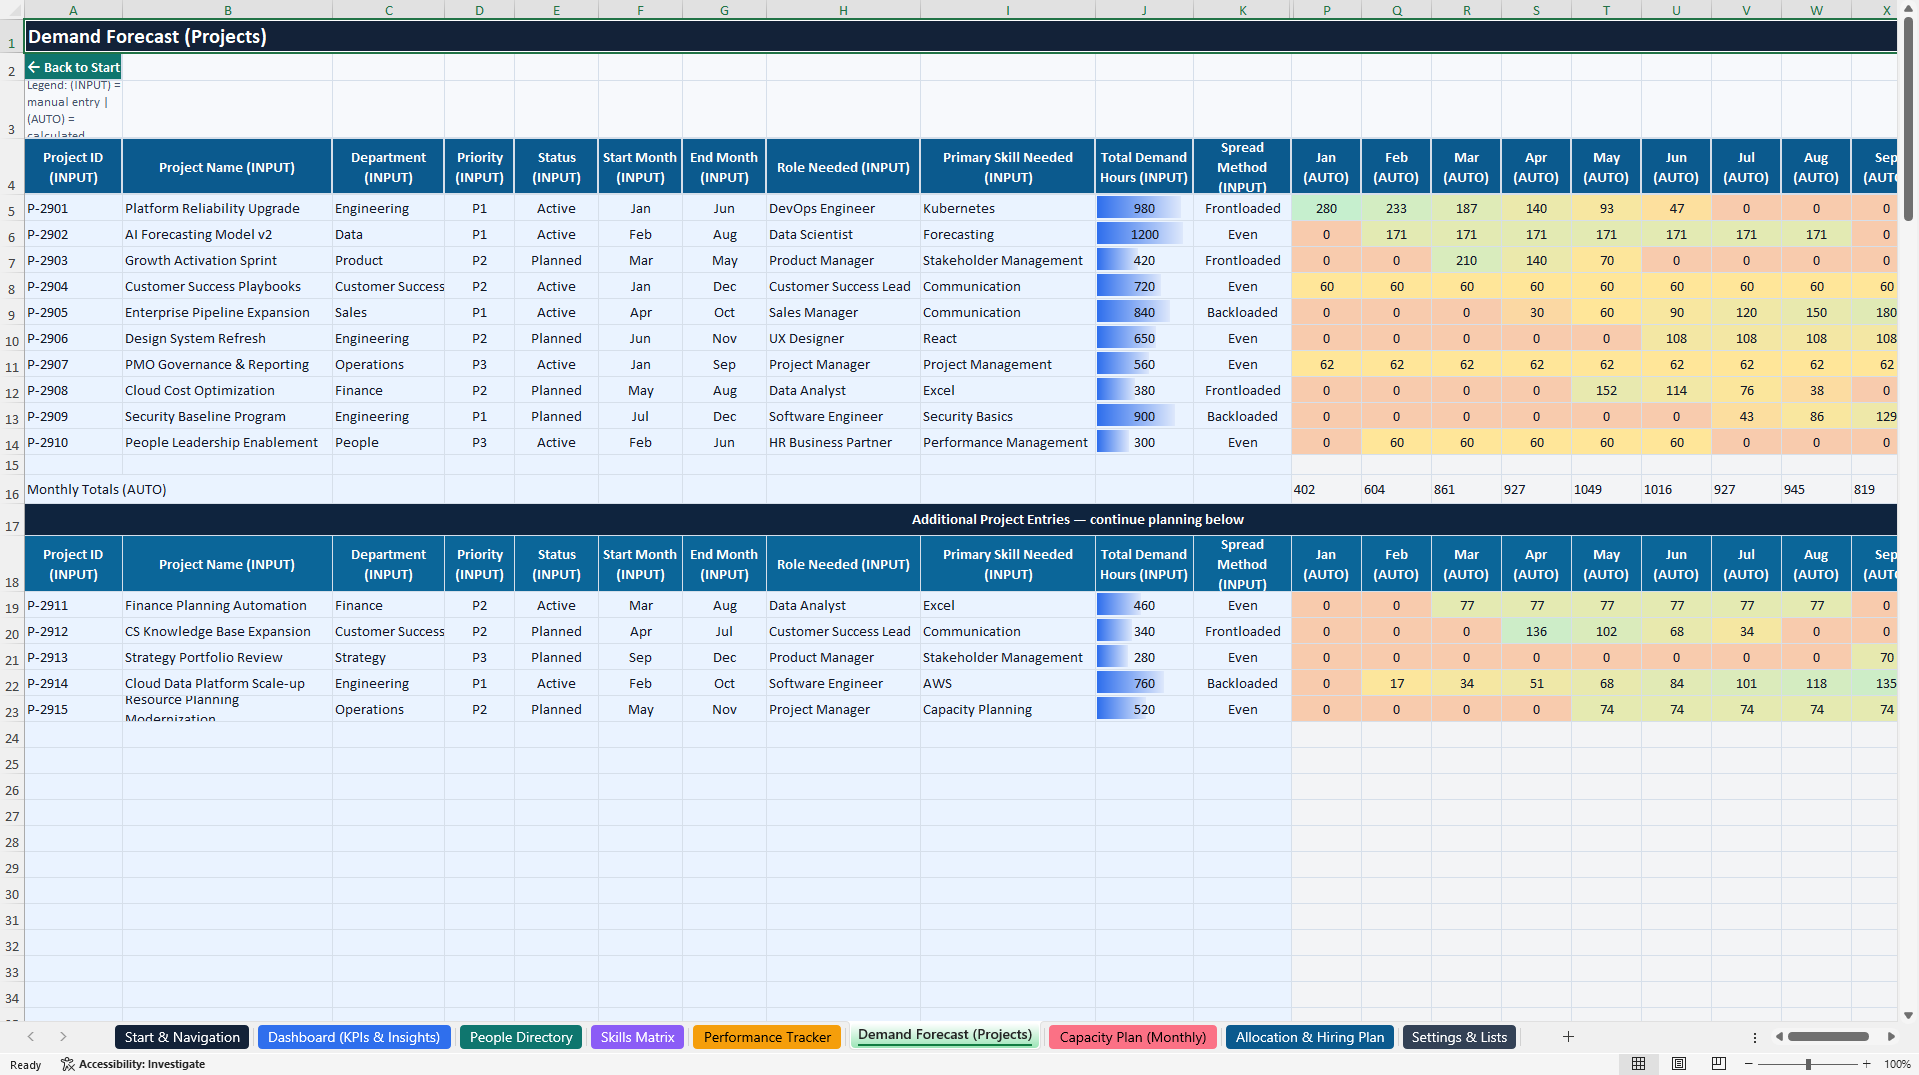This screenshot has height=1075, width=1919.
Task: Click the Normal view icon in status bar
Action: 1638,1064
